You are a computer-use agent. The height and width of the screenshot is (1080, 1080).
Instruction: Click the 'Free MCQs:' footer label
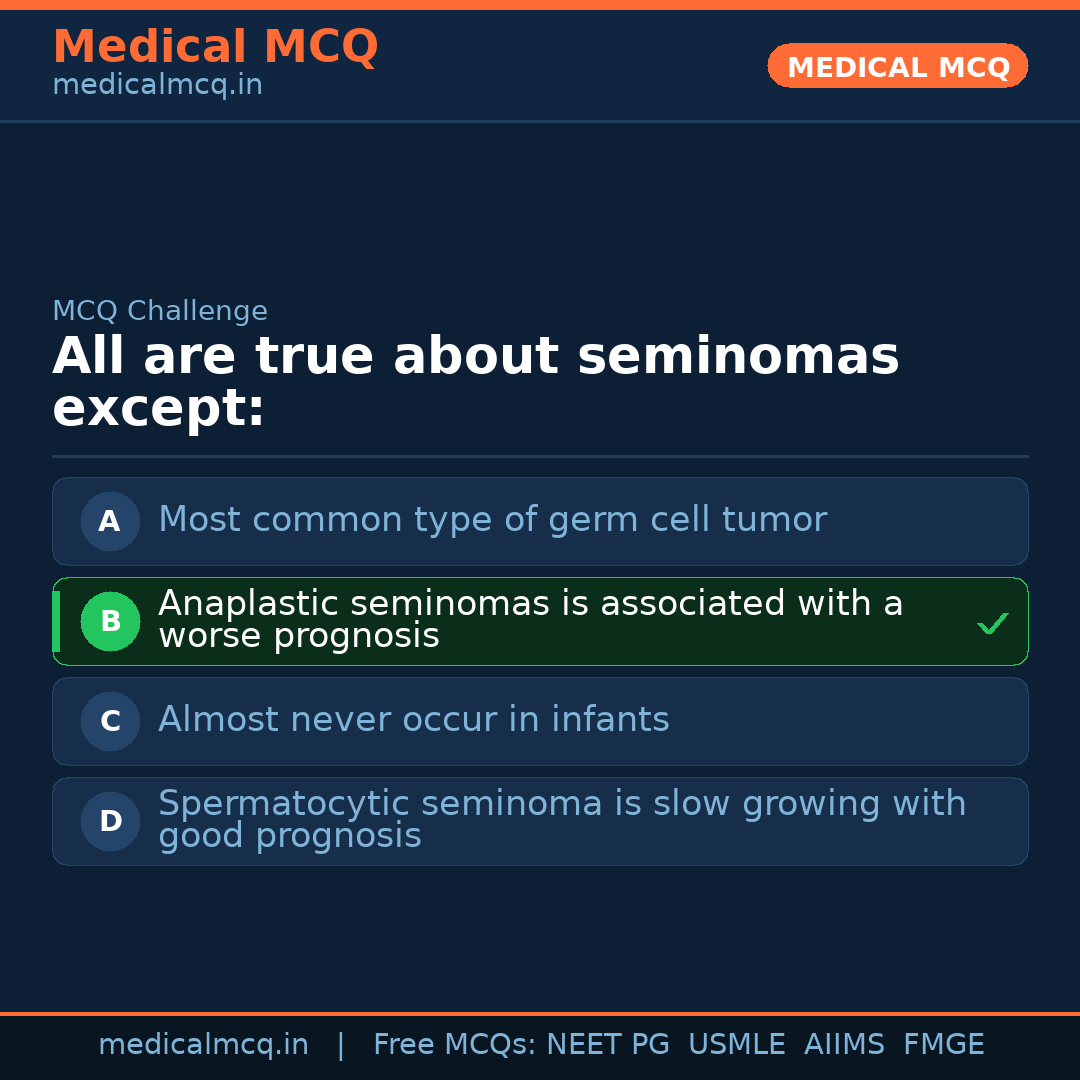[x=454, y=1045]
